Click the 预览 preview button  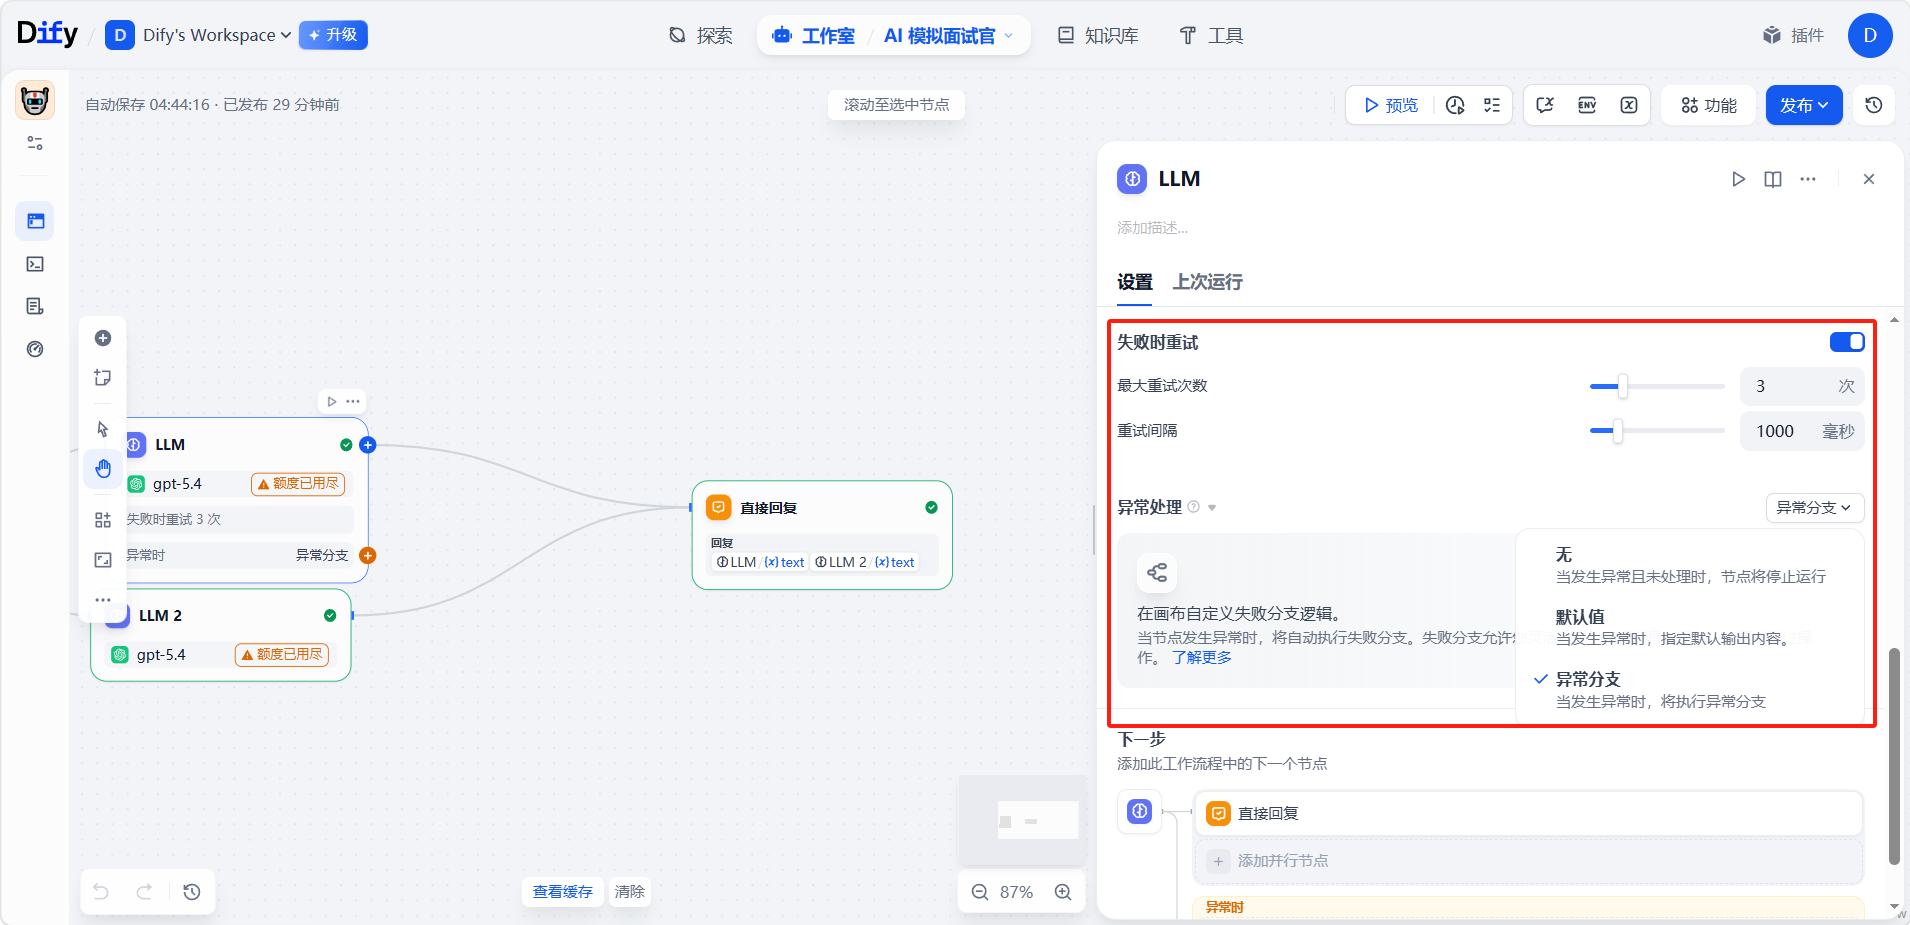[x=1391, y=105]
